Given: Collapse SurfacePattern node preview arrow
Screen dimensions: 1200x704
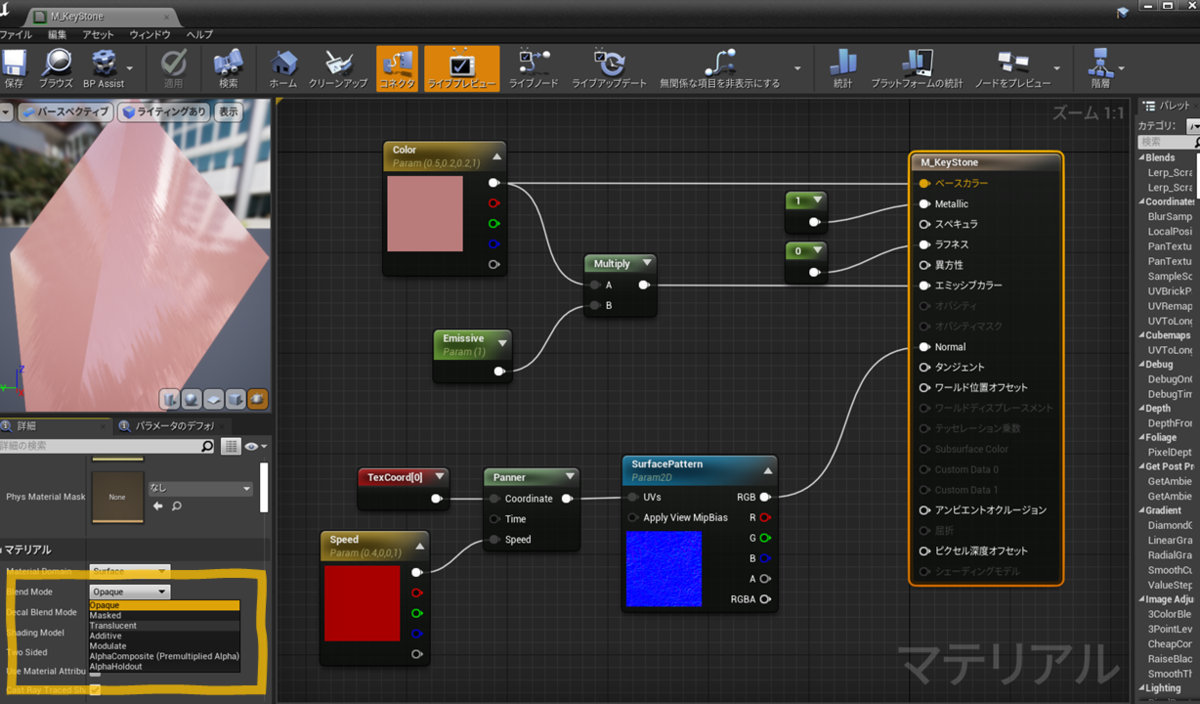Looking at the screenshot, I should pos(768,469).
